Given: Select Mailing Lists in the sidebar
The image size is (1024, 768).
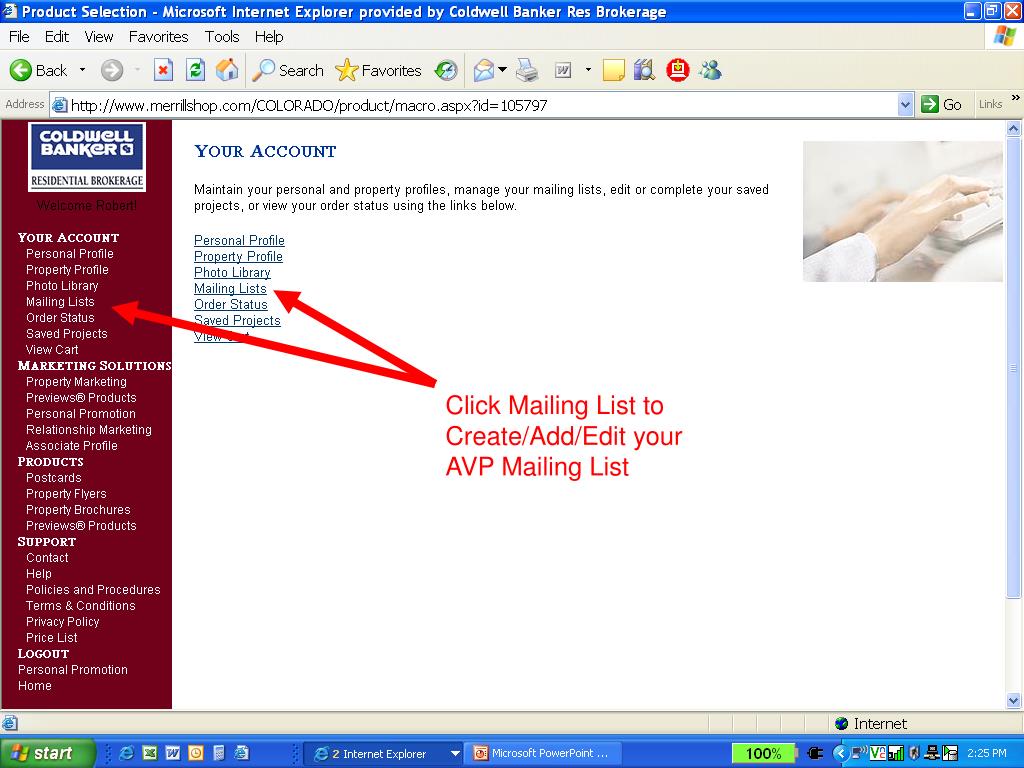Looking at the screenshot, I should (60, 302).
